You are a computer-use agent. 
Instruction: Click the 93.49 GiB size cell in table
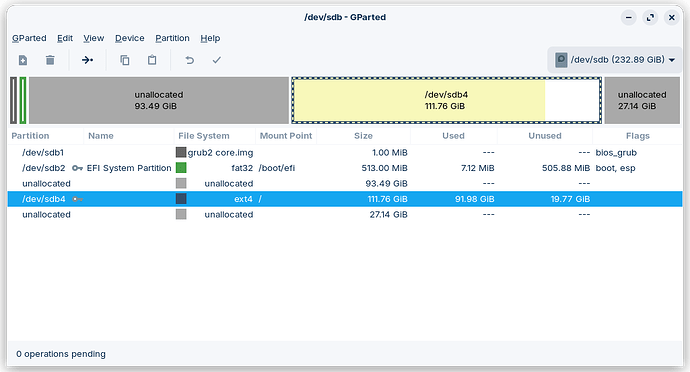386,184
